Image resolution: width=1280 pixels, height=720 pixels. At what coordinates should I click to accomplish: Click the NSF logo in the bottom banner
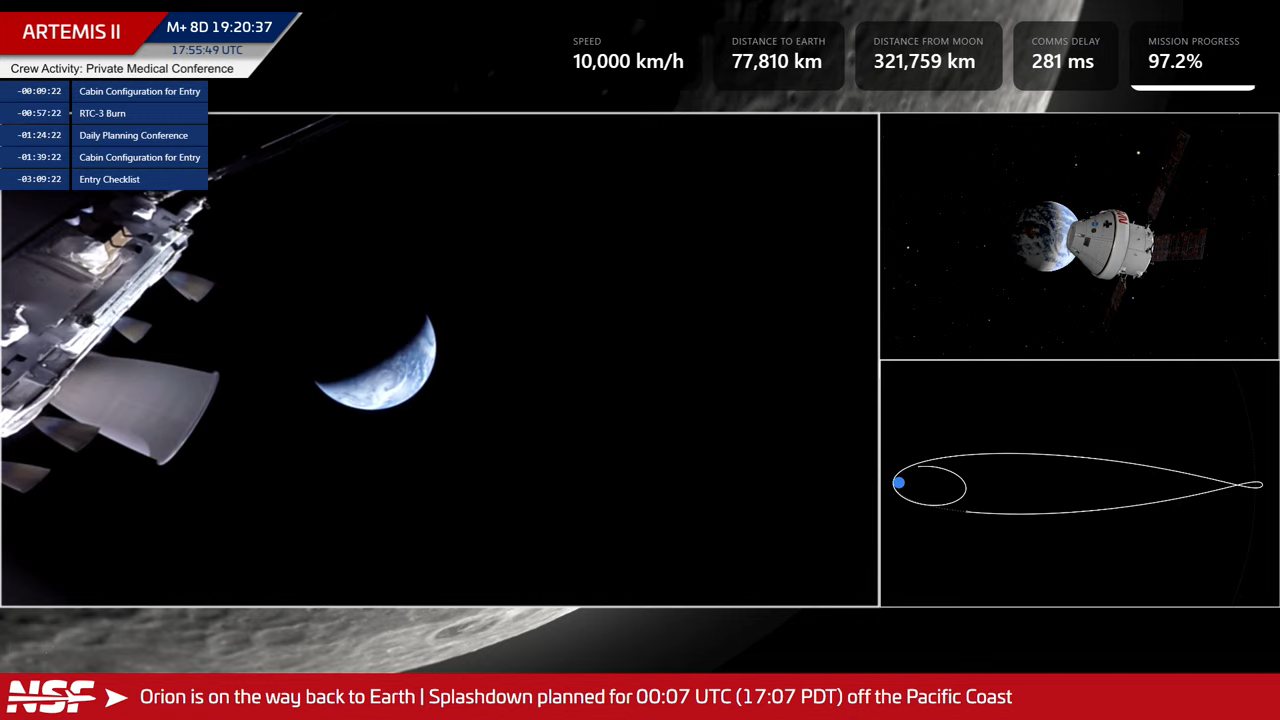tap(51, 697)
